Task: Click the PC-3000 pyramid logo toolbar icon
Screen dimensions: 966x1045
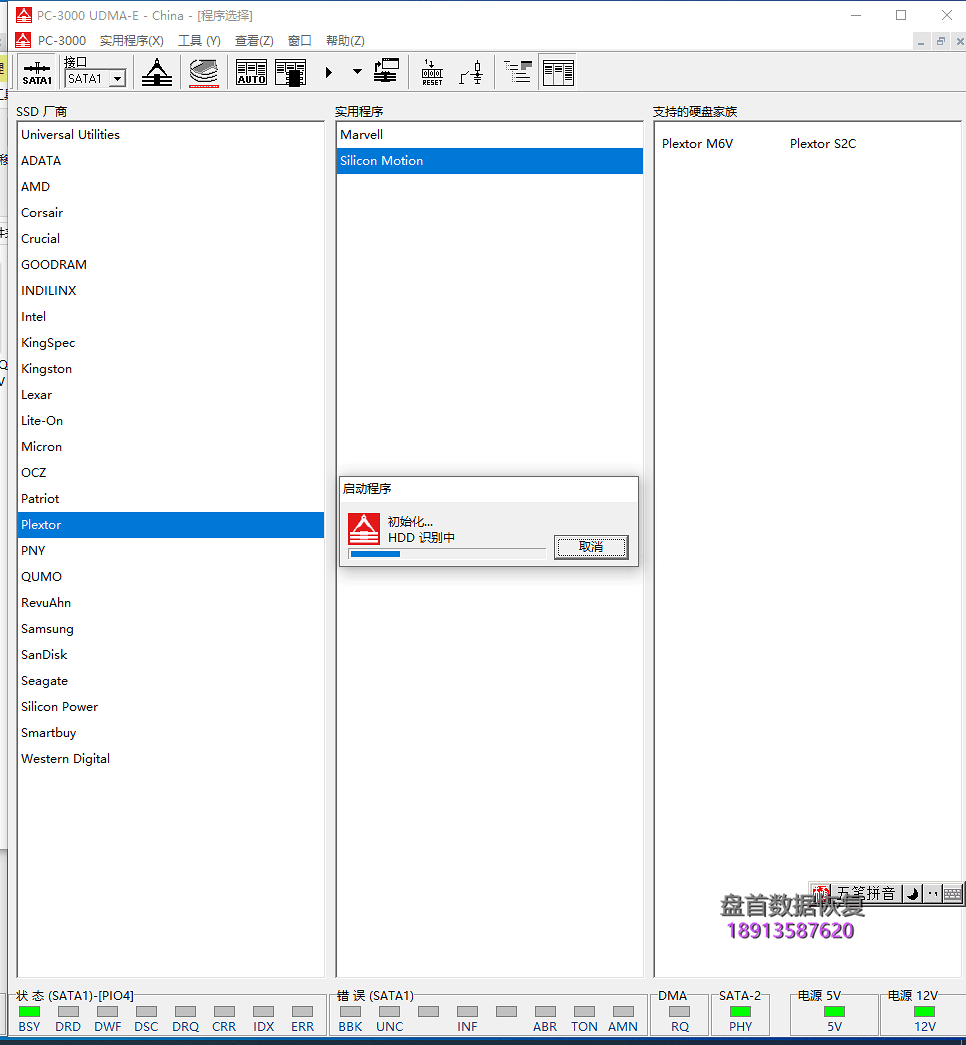Action: coord(157,72)
